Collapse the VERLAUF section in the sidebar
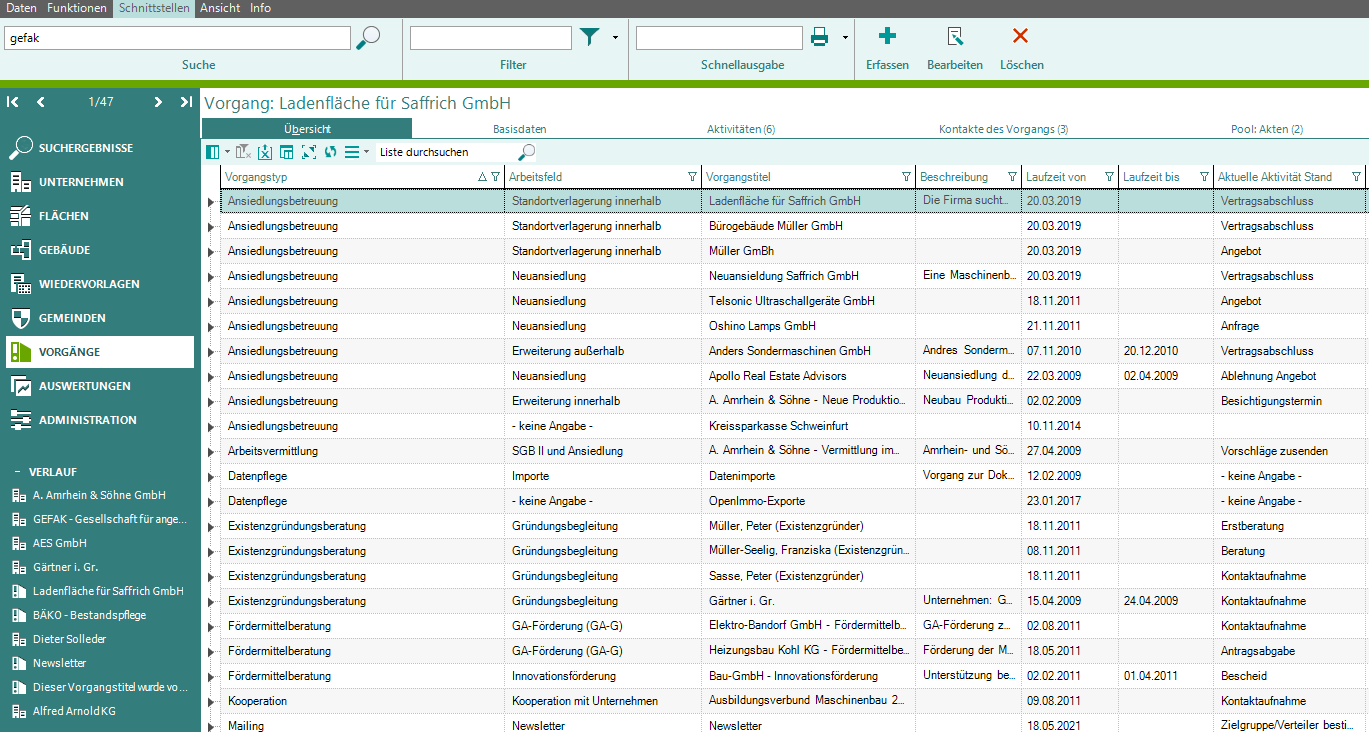The width and height of the screenshot is (1369, 732). point(17,472)
